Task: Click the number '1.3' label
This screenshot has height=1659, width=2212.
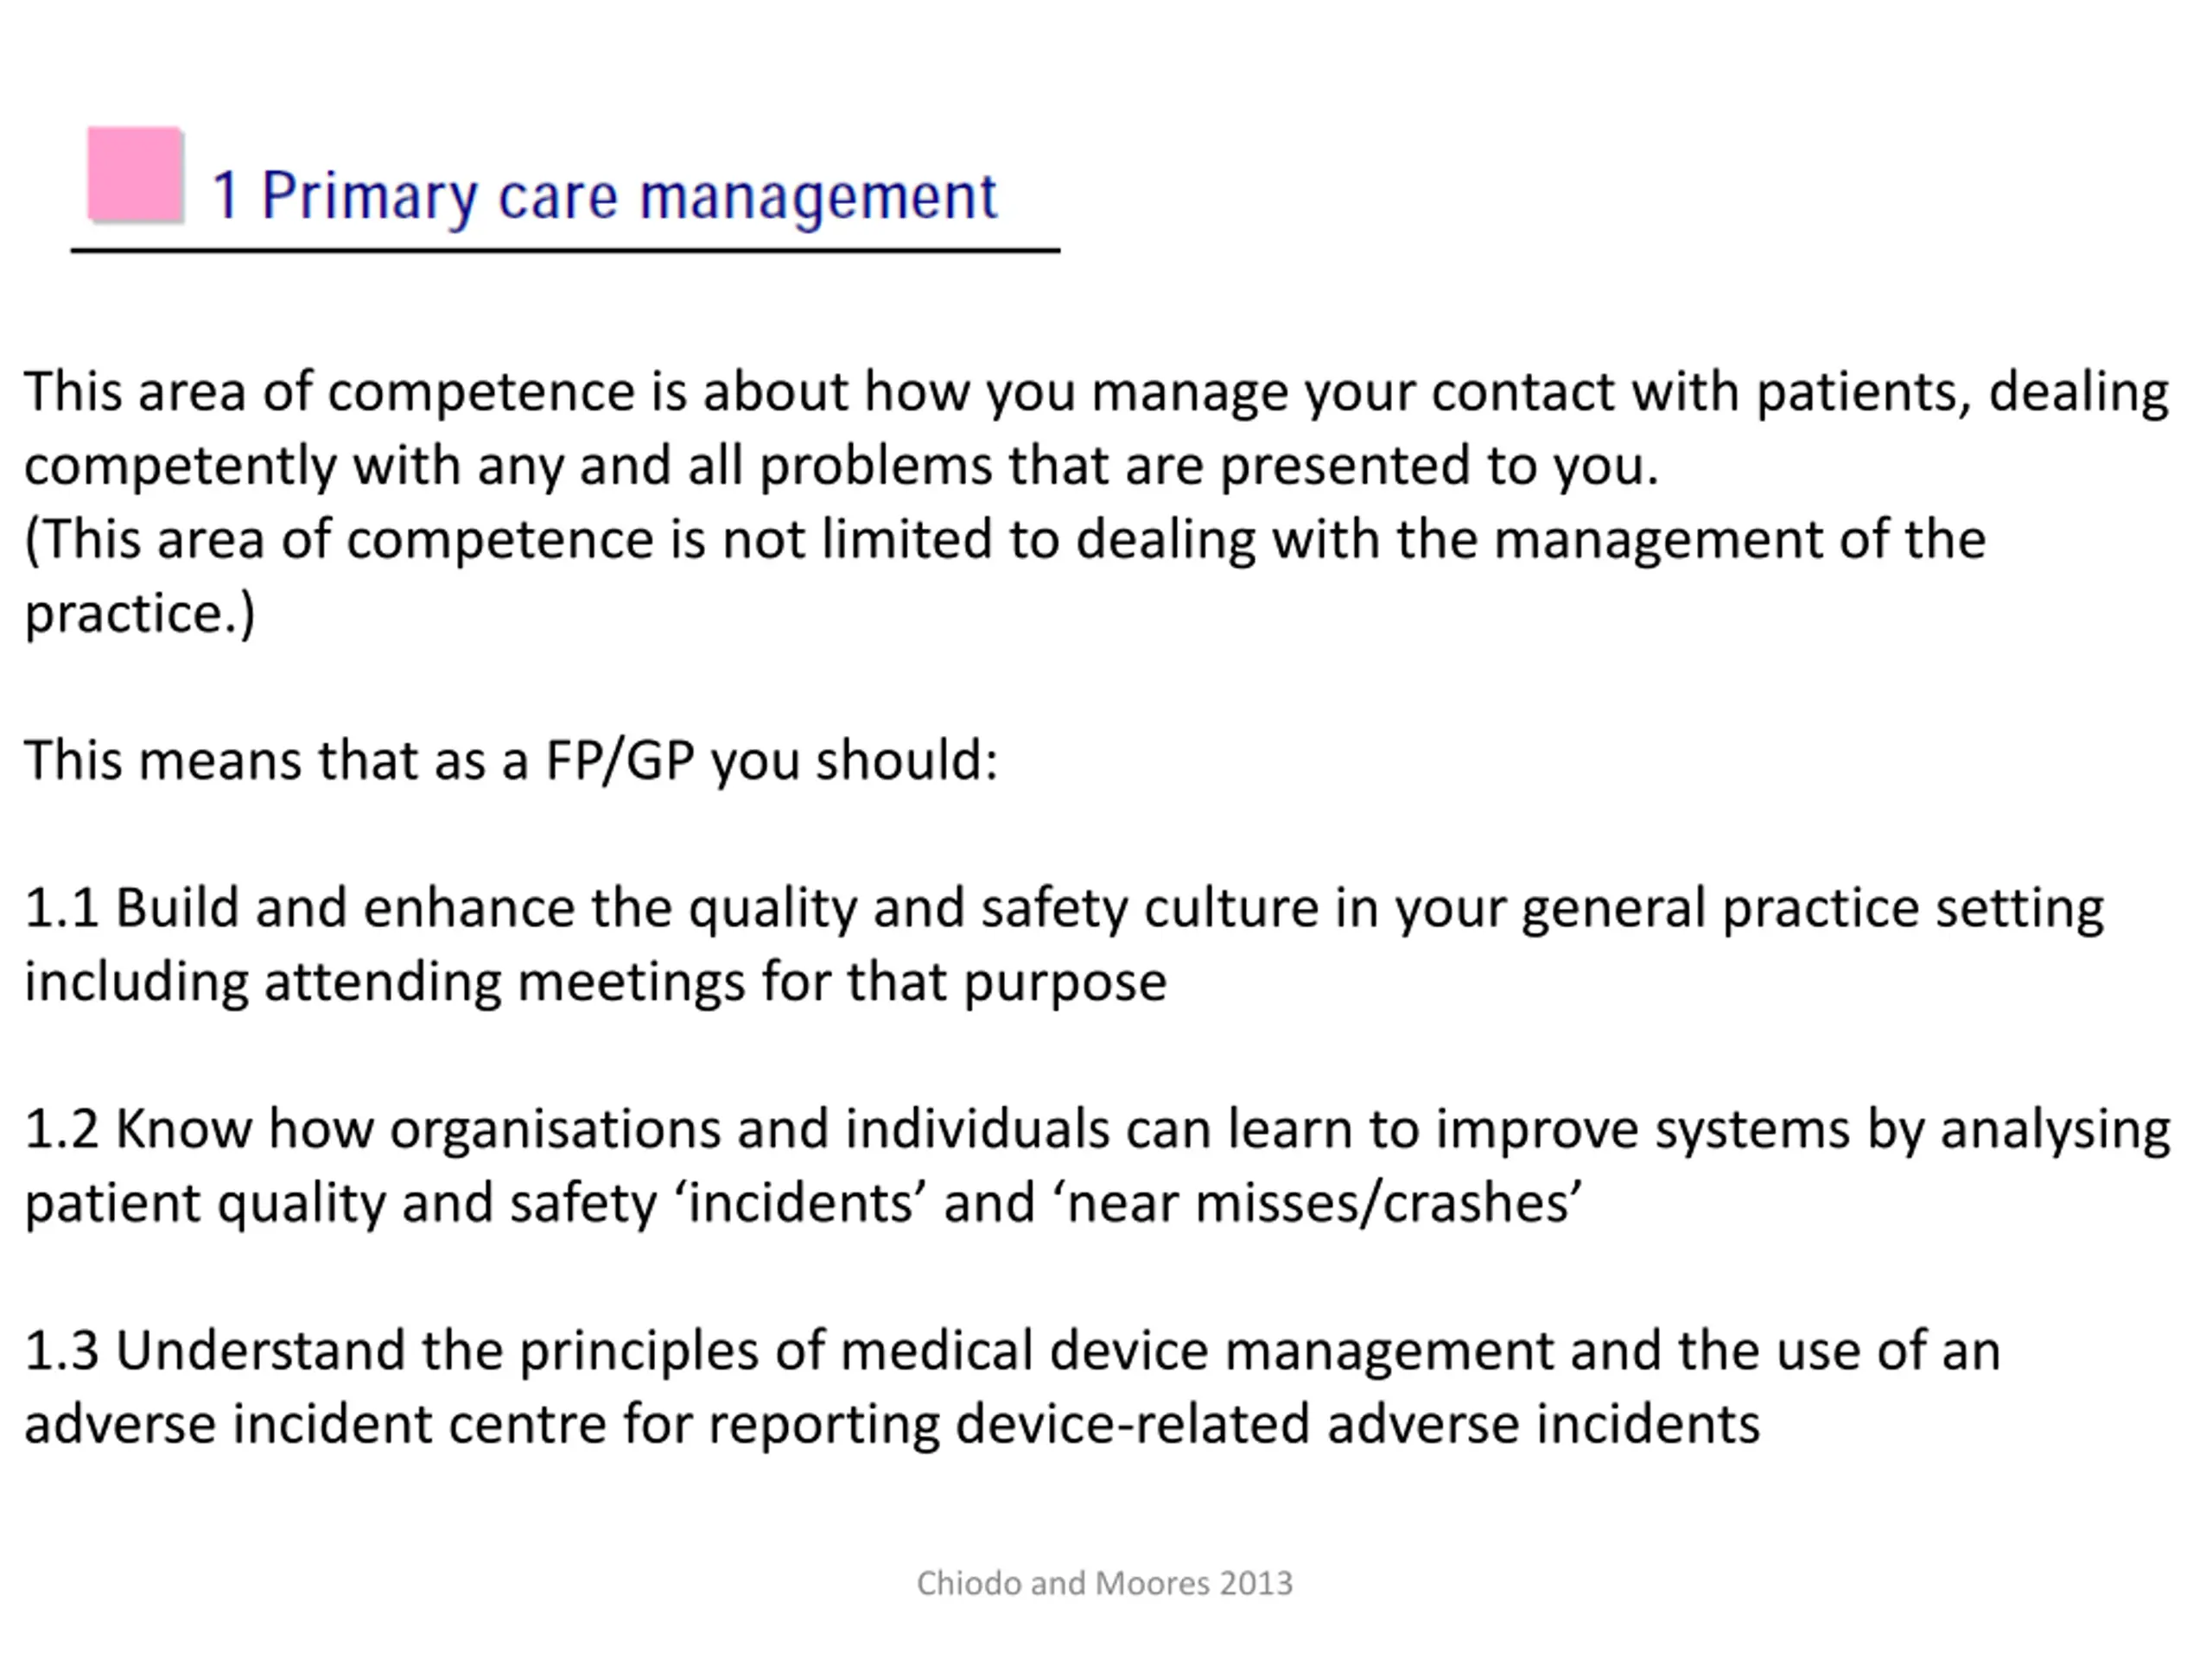Action: point(61,1351)
